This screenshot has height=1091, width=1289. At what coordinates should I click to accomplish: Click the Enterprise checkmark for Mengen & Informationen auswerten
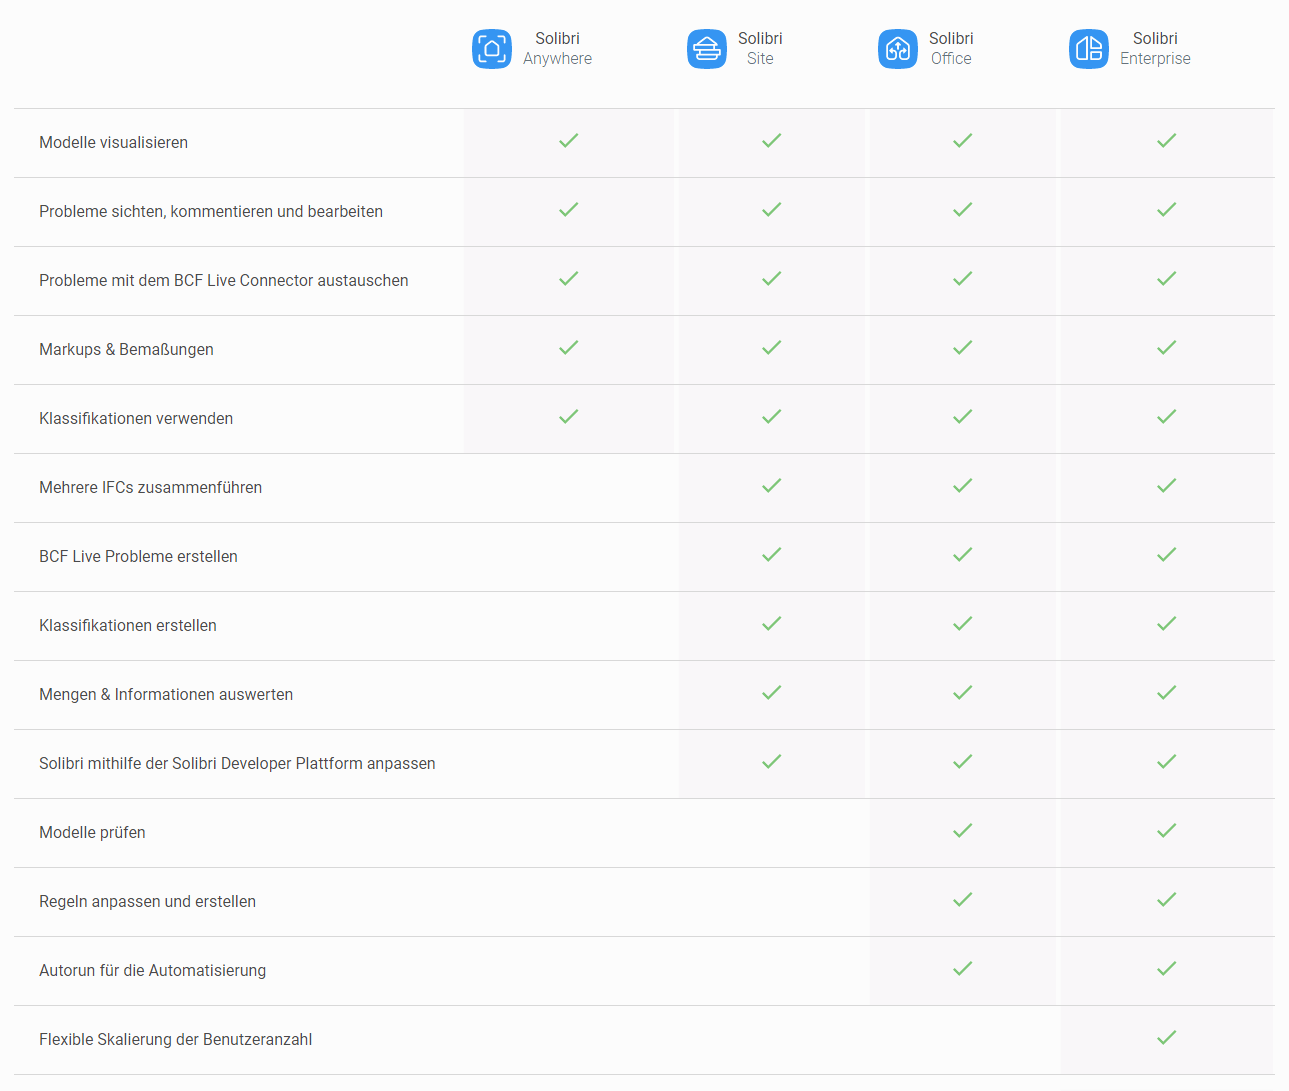1167,693
